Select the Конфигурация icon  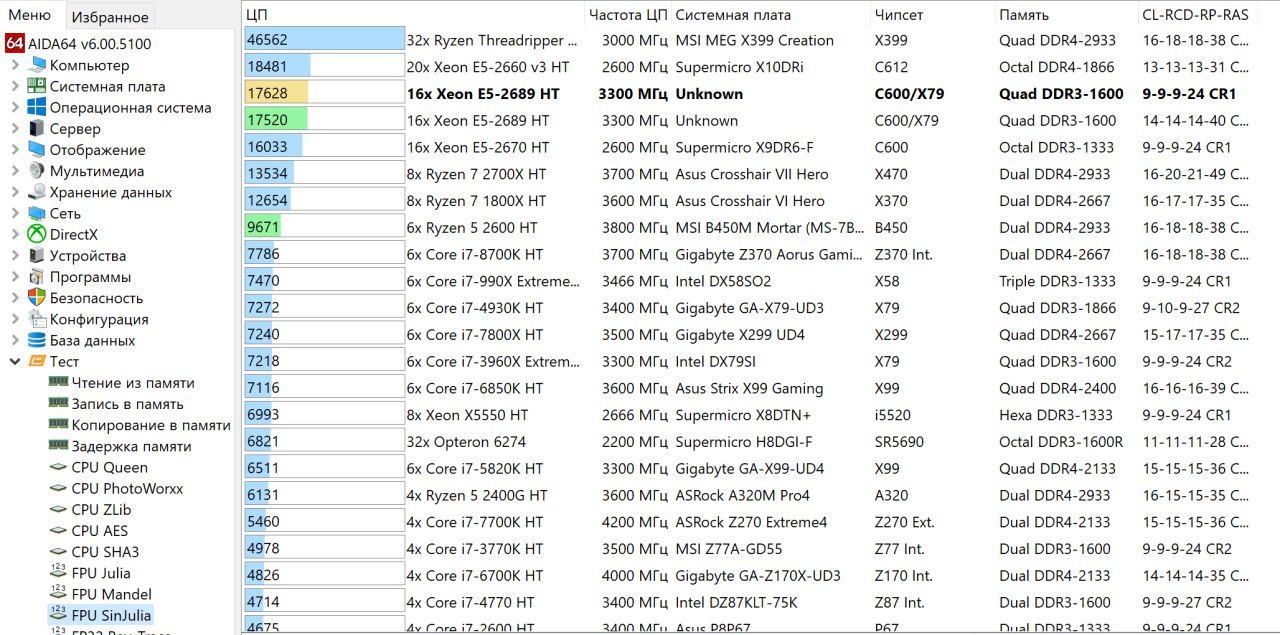pos(37,319)
